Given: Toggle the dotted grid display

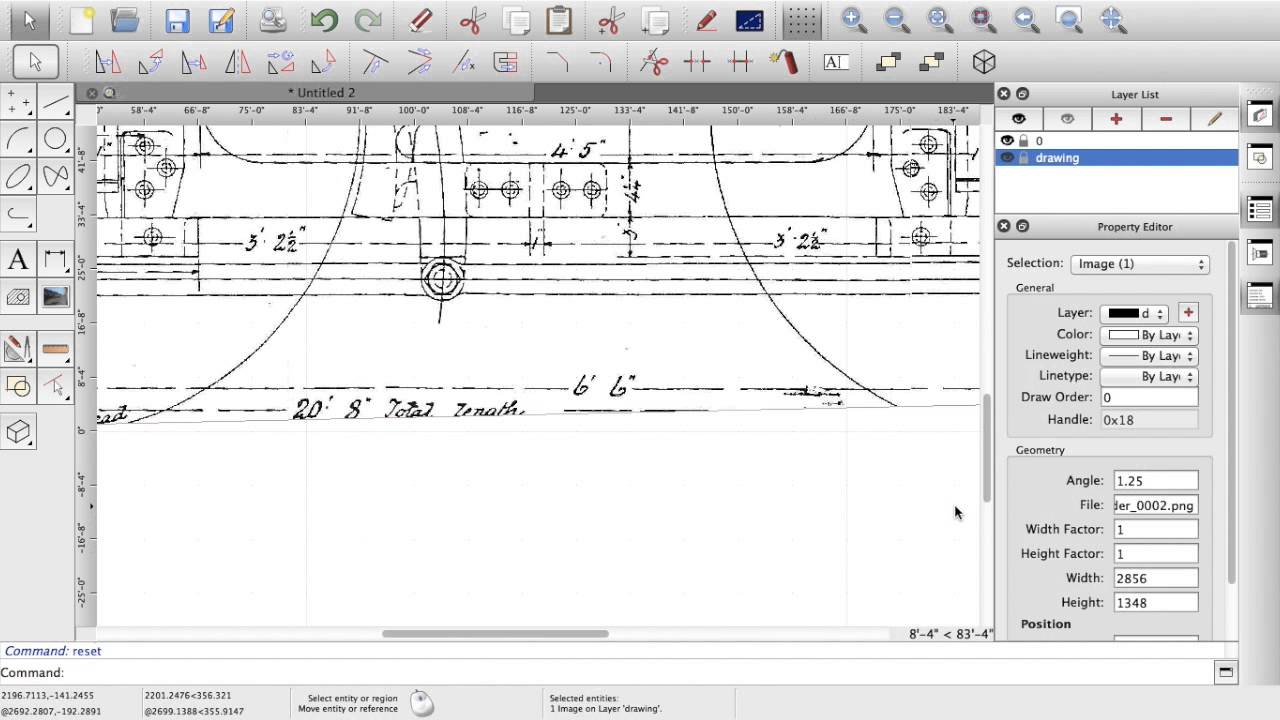Looking at the screenshot, I should click(801, 20).
